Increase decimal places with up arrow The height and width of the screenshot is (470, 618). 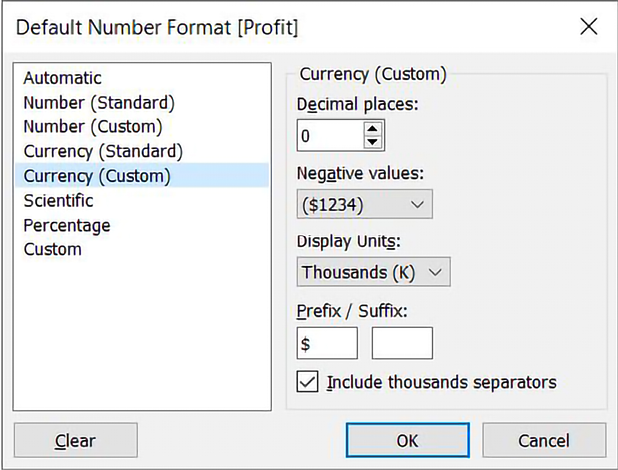(373, 128)
